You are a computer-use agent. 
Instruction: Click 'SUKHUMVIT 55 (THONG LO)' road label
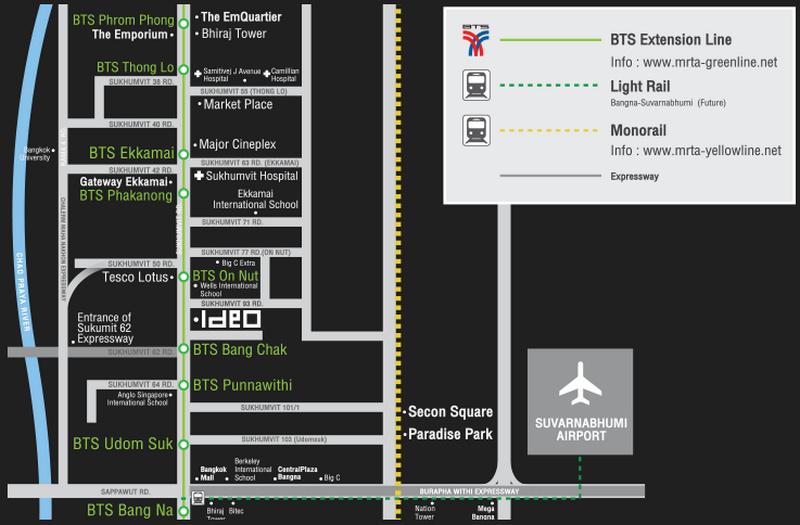243,91
